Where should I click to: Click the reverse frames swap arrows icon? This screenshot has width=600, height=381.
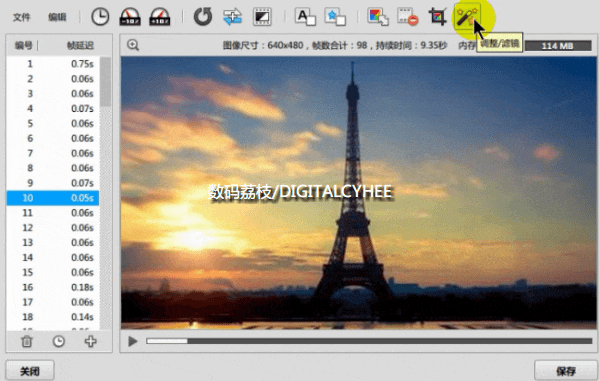tap(233, 17)
